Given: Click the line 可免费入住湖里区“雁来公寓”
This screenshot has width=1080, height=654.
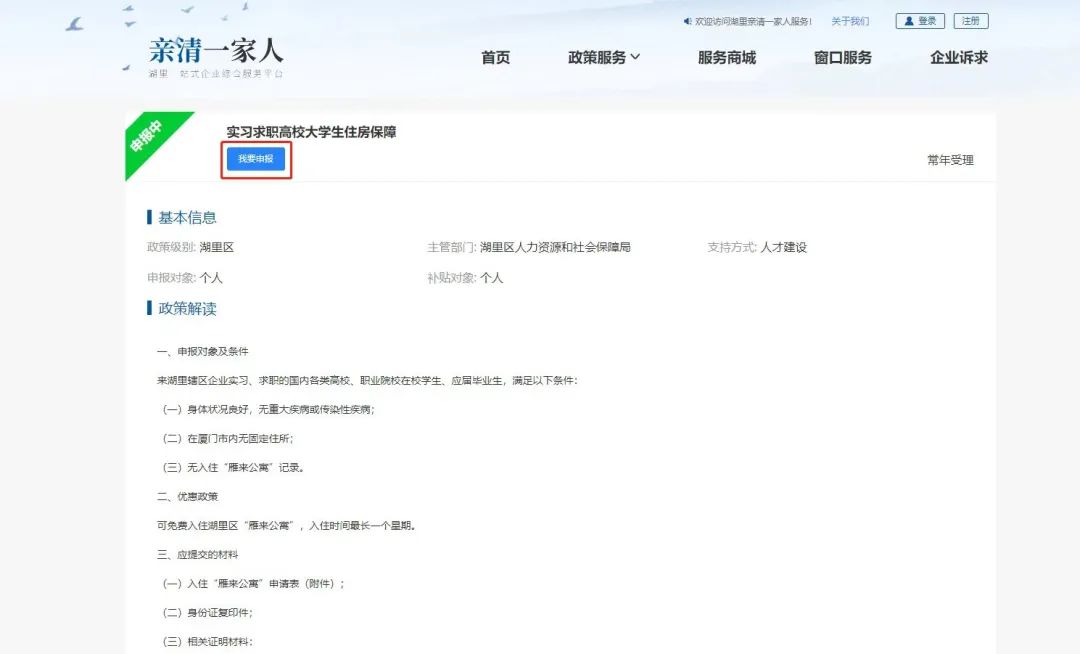Looking at the screenshot, I should tap(286, 525).
